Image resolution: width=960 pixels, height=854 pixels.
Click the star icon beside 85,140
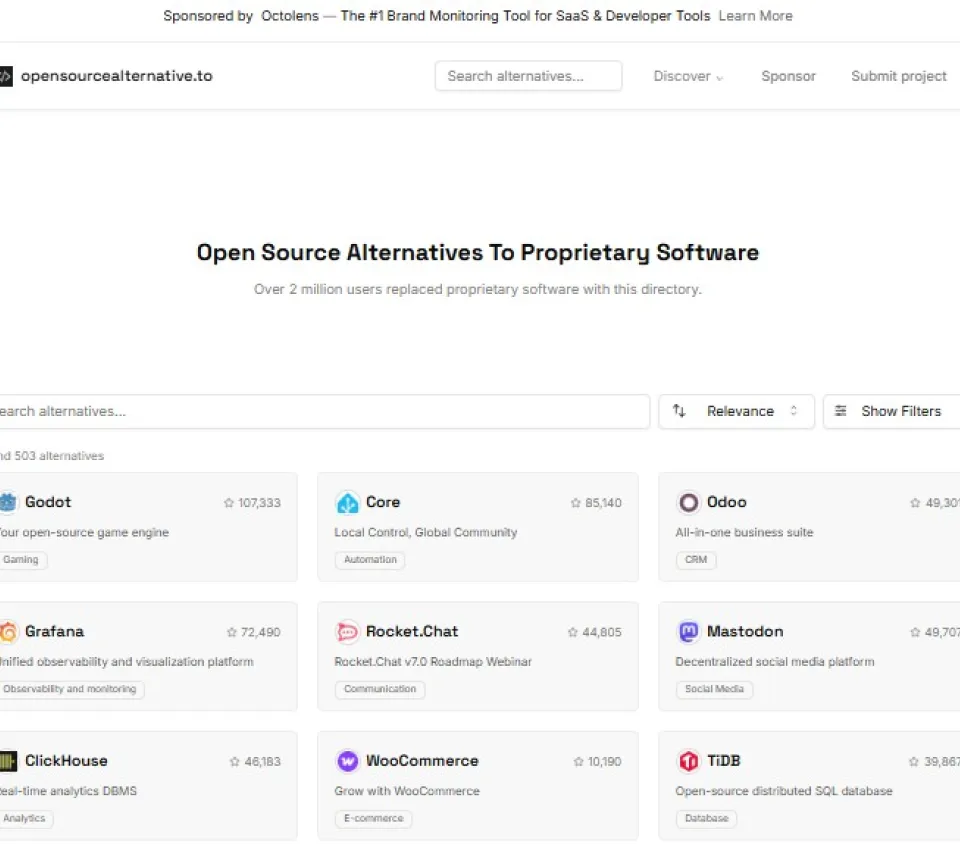pos(576,503)
